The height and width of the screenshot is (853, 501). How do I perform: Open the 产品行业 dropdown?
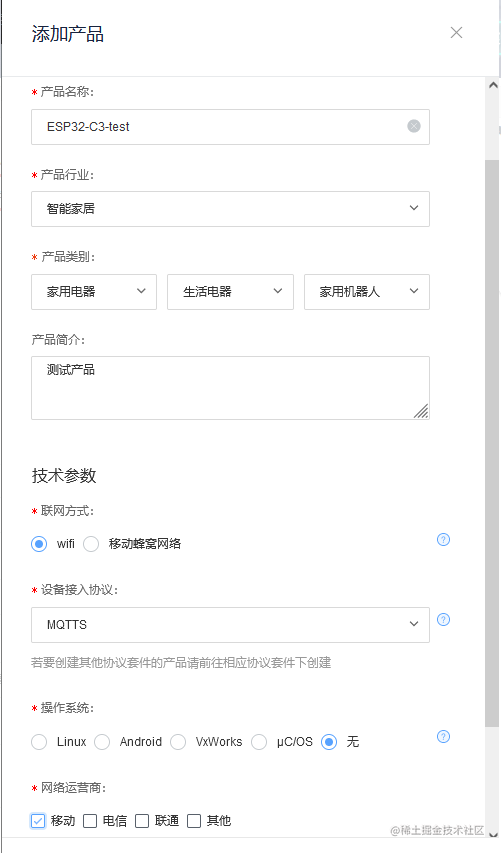231,209
